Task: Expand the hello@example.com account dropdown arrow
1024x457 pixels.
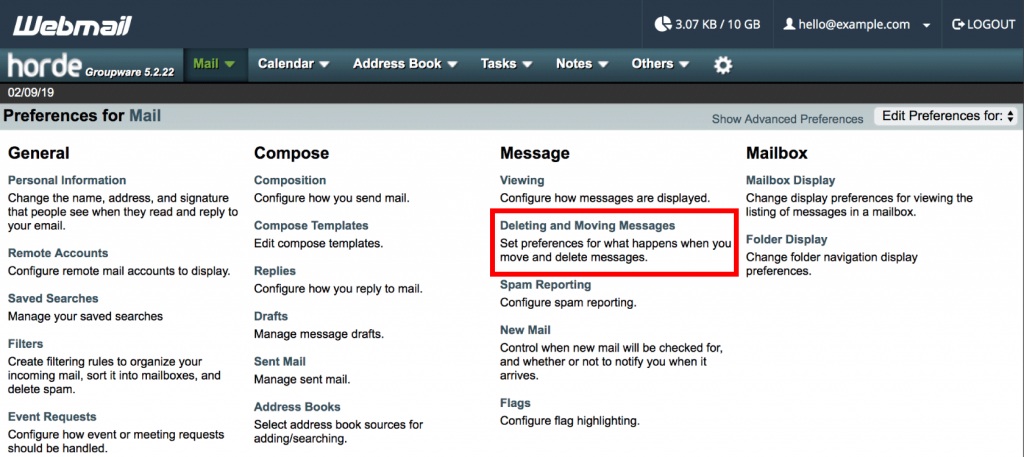Action: (x=926, y=25)
